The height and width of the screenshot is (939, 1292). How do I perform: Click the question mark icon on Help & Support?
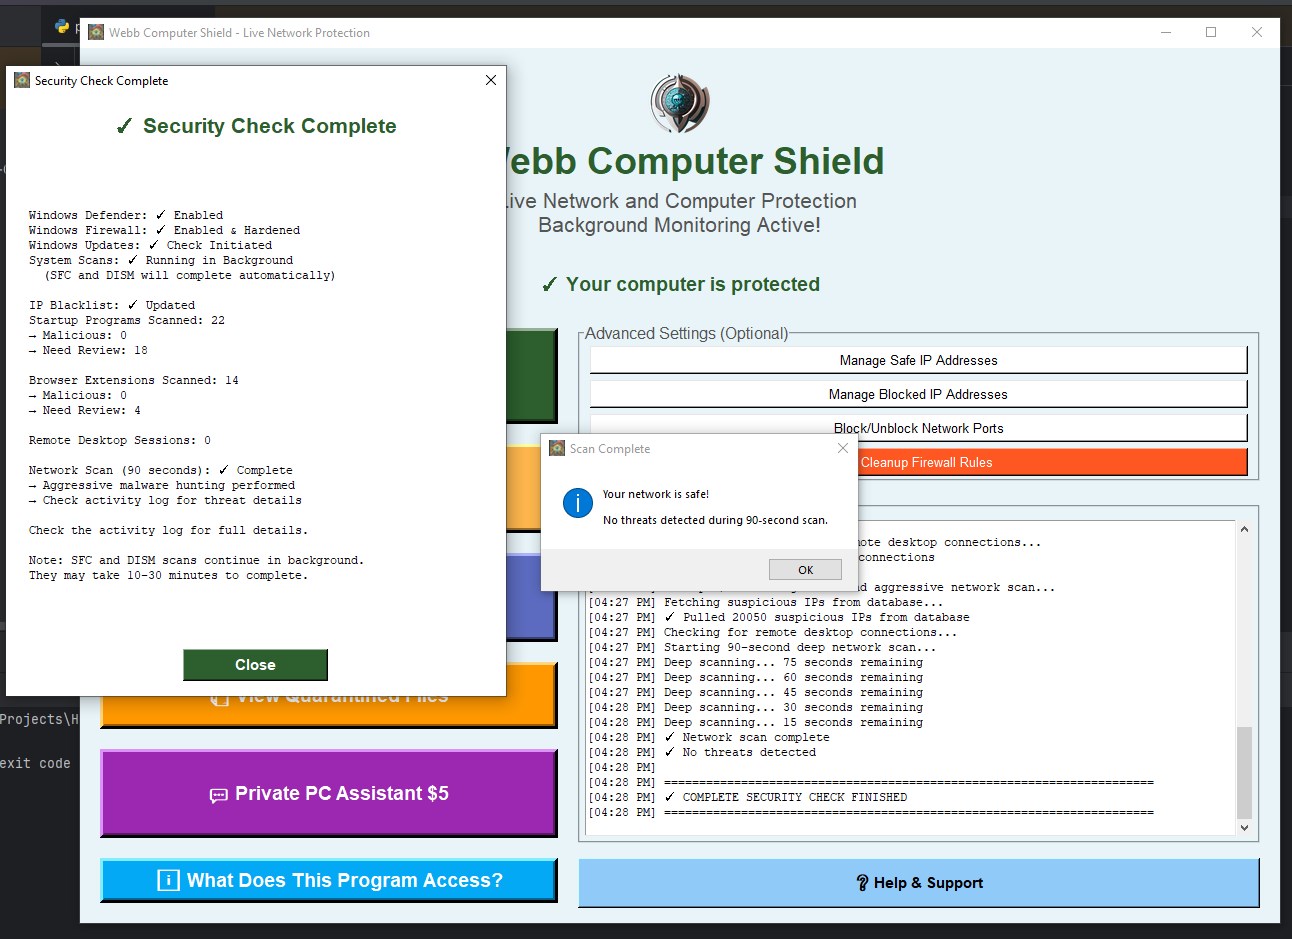pos(861,883)
